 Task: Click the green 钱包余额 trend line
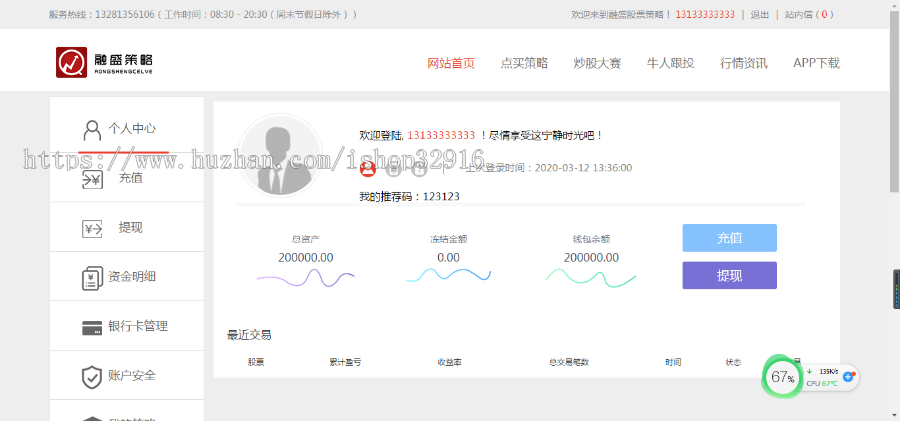[591, 277]
